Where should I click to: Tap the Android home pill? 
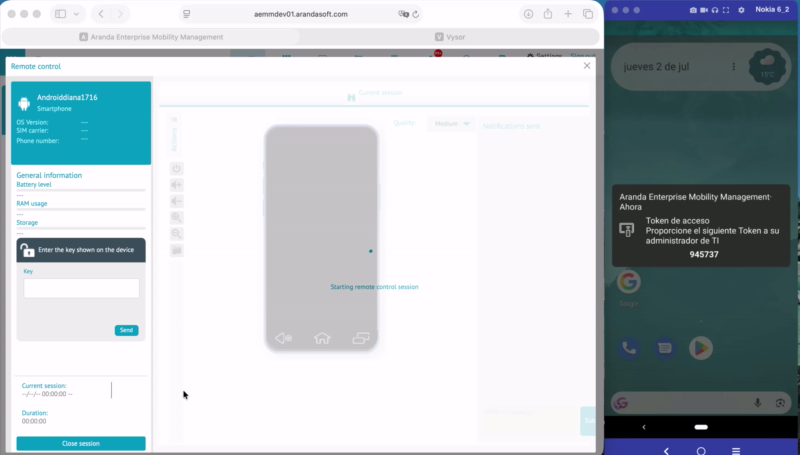[701, 427]
